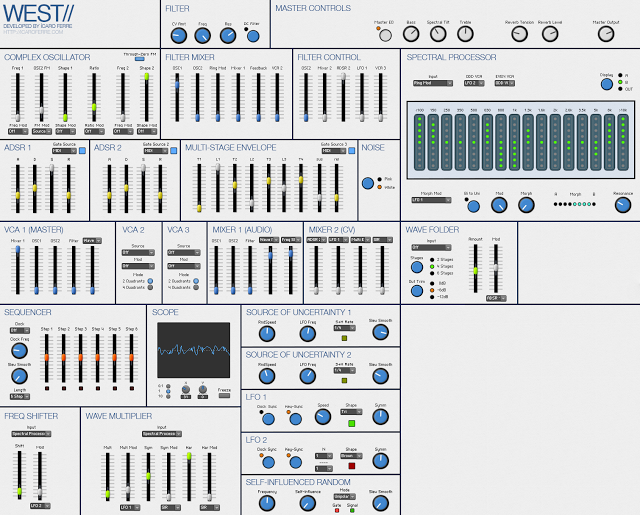Viewport: 640px width, 515px height.
Task: Open the VCA 2 Source dropdown
Action: pos(138,253)
